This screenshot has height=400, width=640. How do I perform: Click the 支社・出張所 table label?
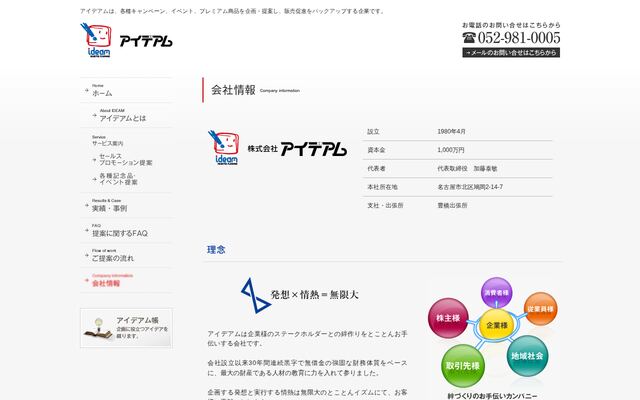(x=385, y=205)
